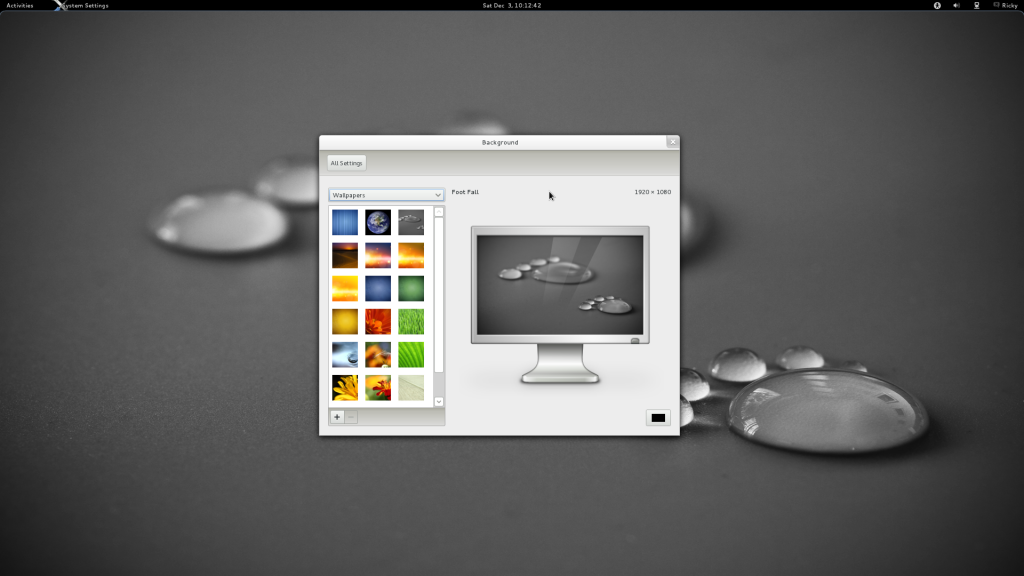This screenshot has width=1024, height=576.
Task: Open the universal access icon in top bar
Action: (937, 5)
